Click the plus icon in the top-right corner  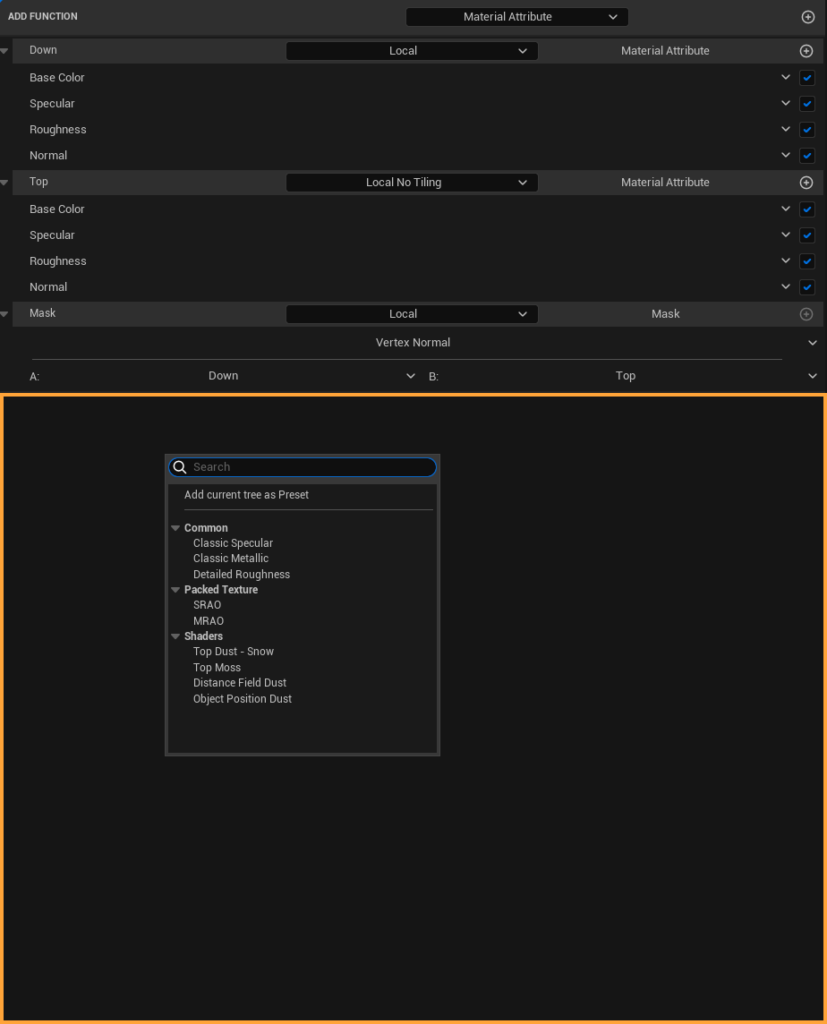(808, 16)
